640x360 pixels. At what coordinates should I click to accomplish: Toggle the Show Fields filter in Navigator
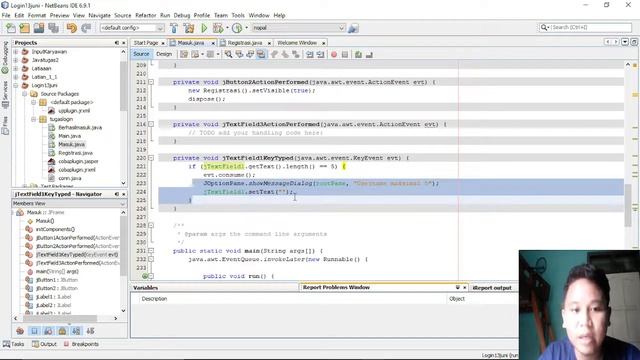click(x=34, y=331)
